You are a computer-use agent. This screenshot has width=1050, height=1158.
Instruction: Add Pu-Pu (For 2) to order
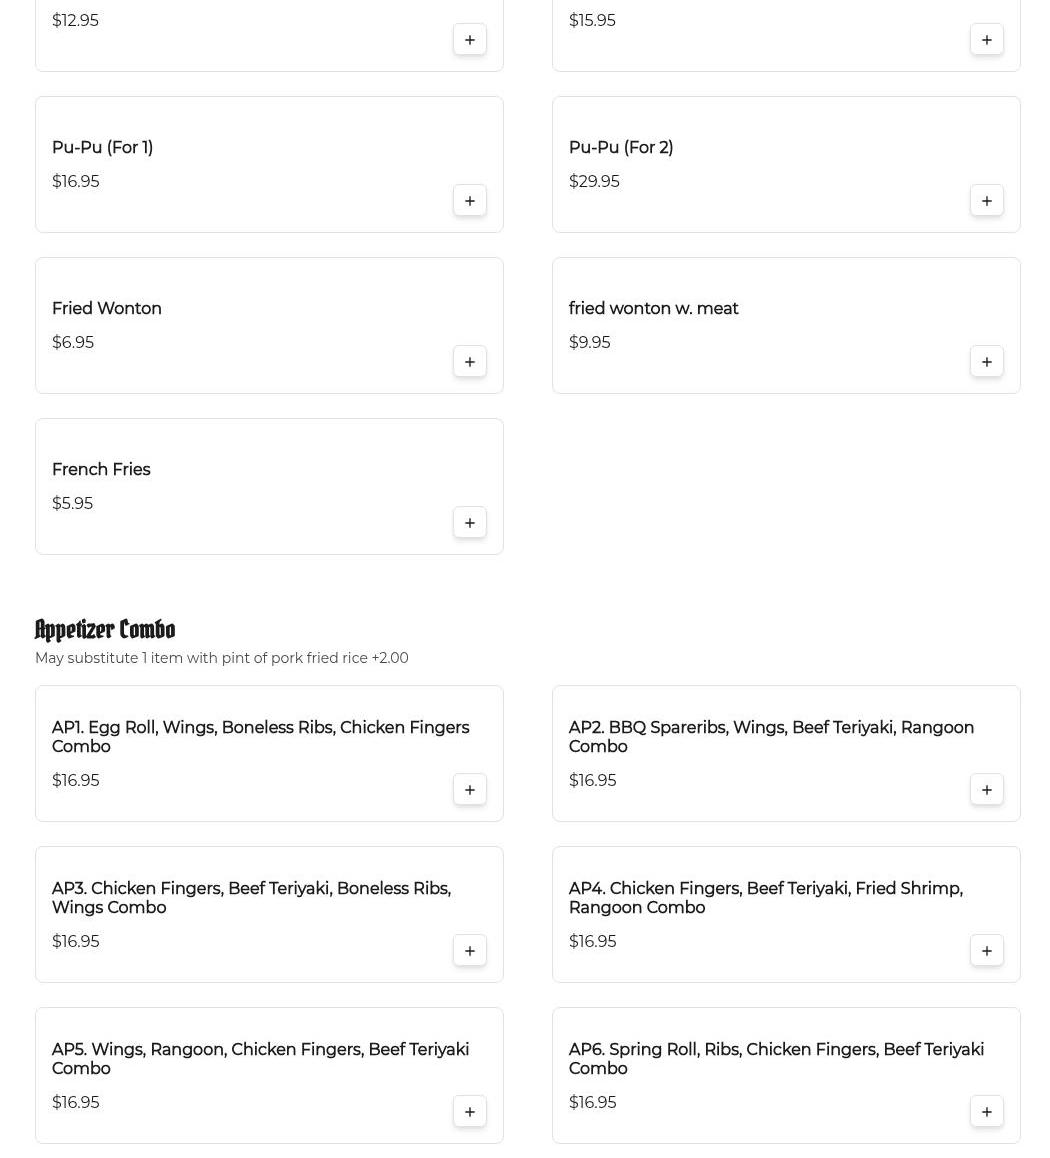pos(987,200)
